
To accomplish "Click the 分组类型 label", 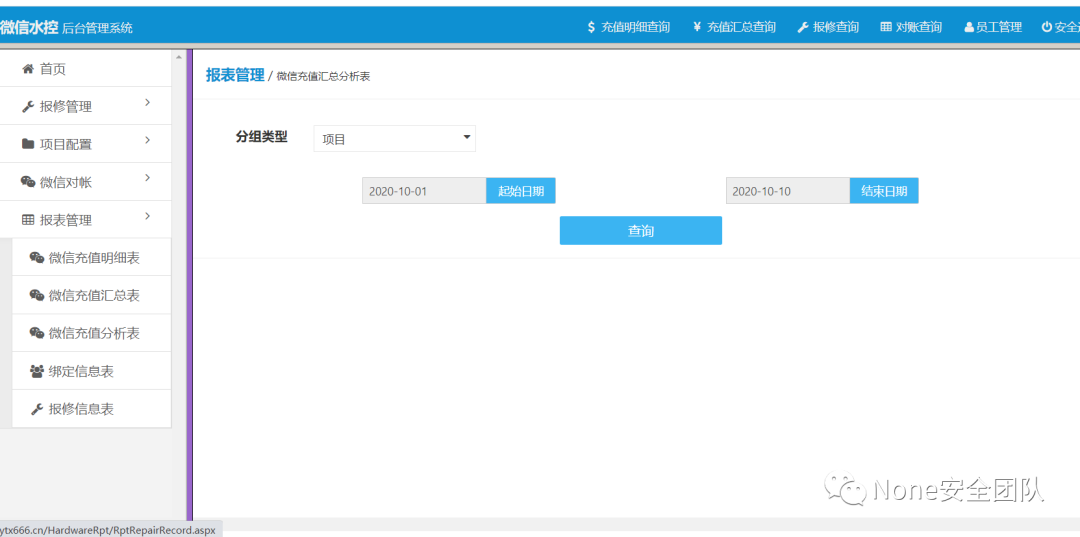I will coord(261,136).
